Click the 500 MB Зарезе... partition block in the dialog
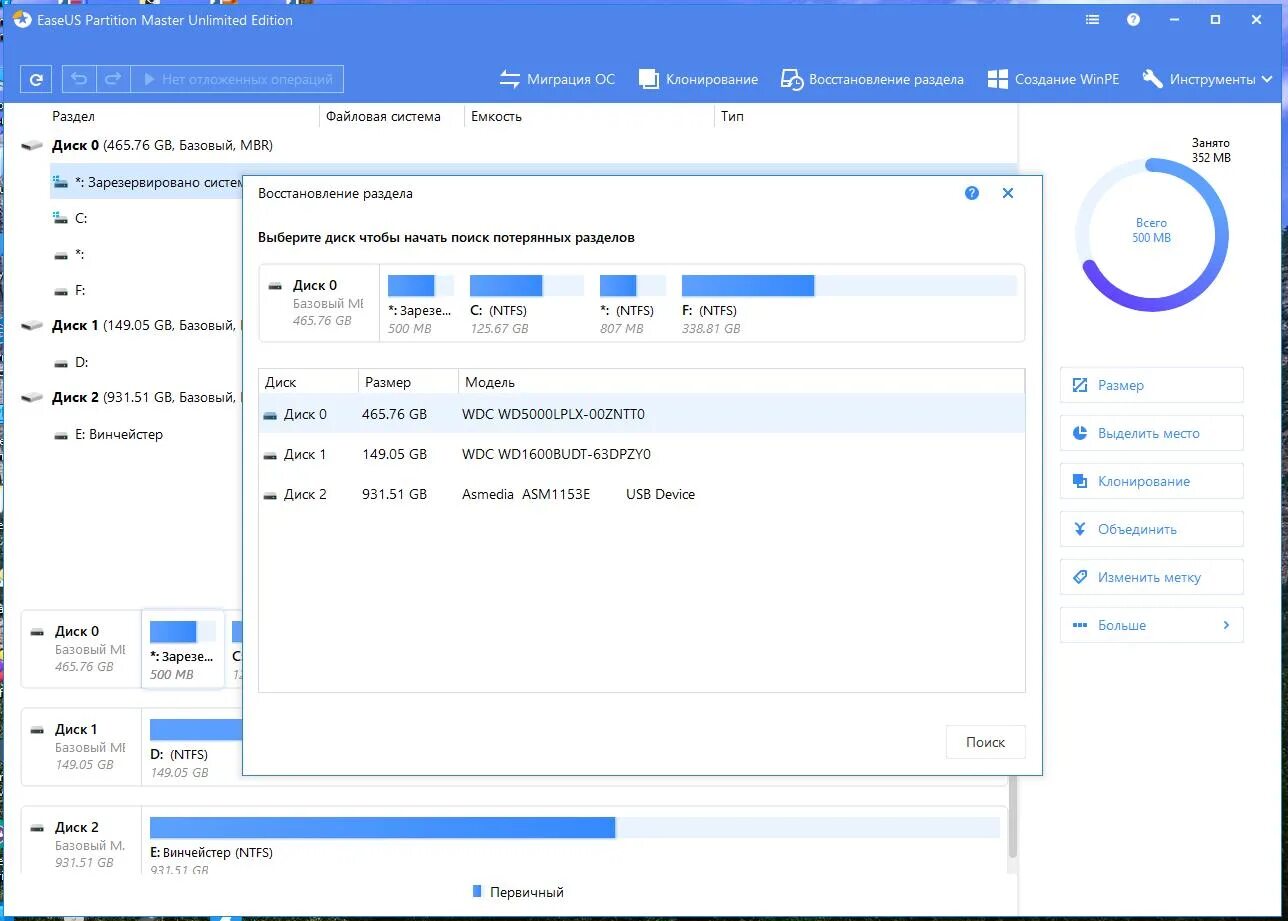 pyautogui.click(x=420, y=303)
